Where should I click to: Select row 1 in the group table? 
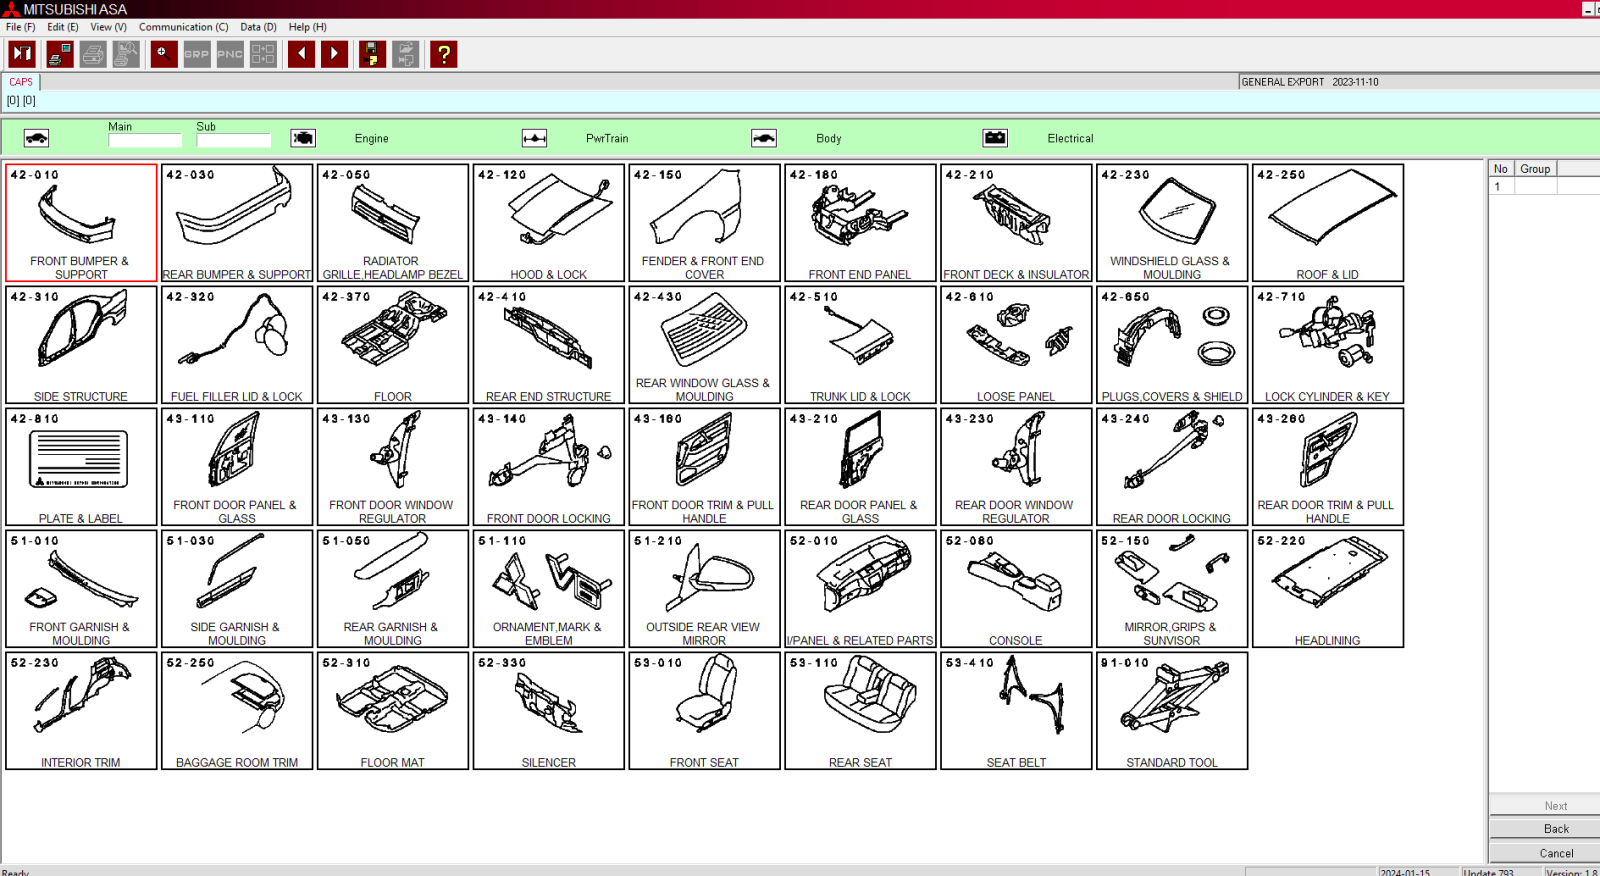point(1544,186)
